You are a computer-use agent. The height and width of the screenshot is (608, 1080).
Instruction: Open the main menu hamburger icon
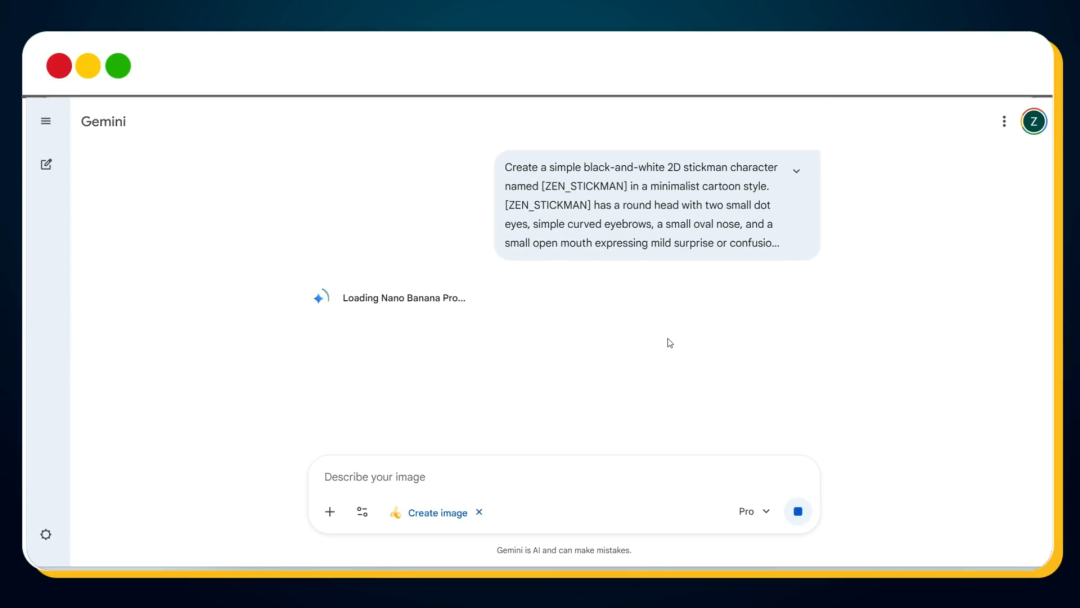pyautogui.click(x=46, y=121)
